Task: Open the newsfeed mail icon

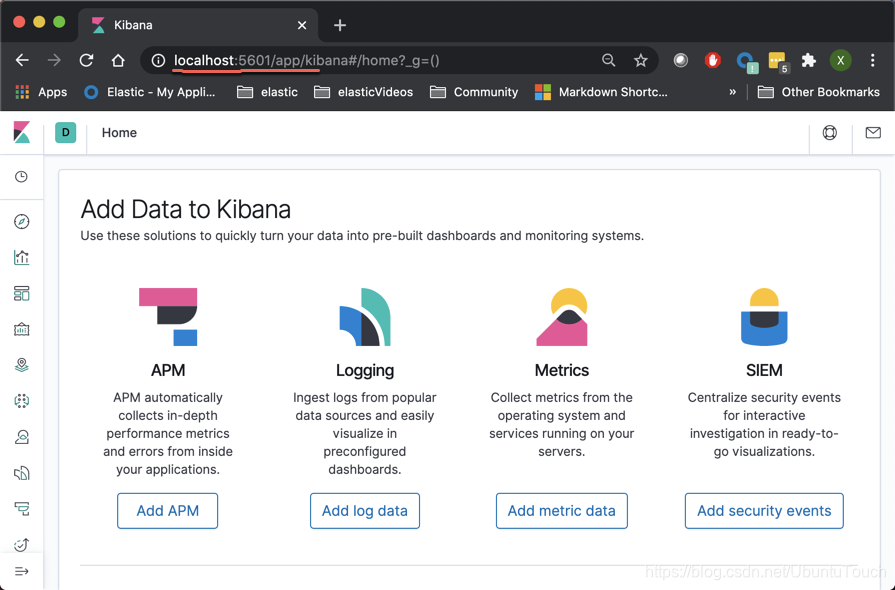Action: coord(873,132)
